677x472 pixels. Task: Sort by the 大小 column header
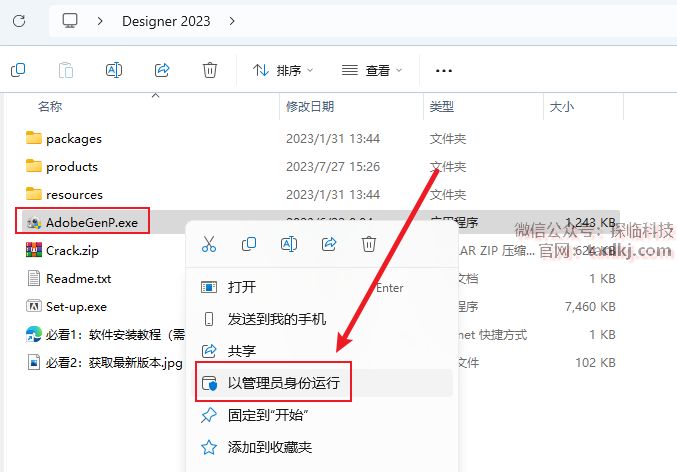point(562,106)
